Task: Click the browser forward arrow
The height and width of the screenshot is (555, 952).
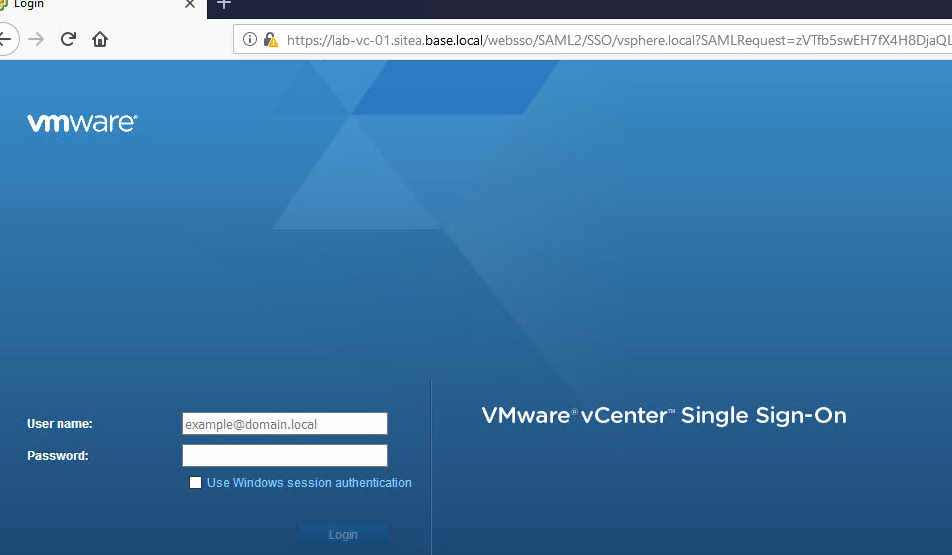Action: coord(36,40)
